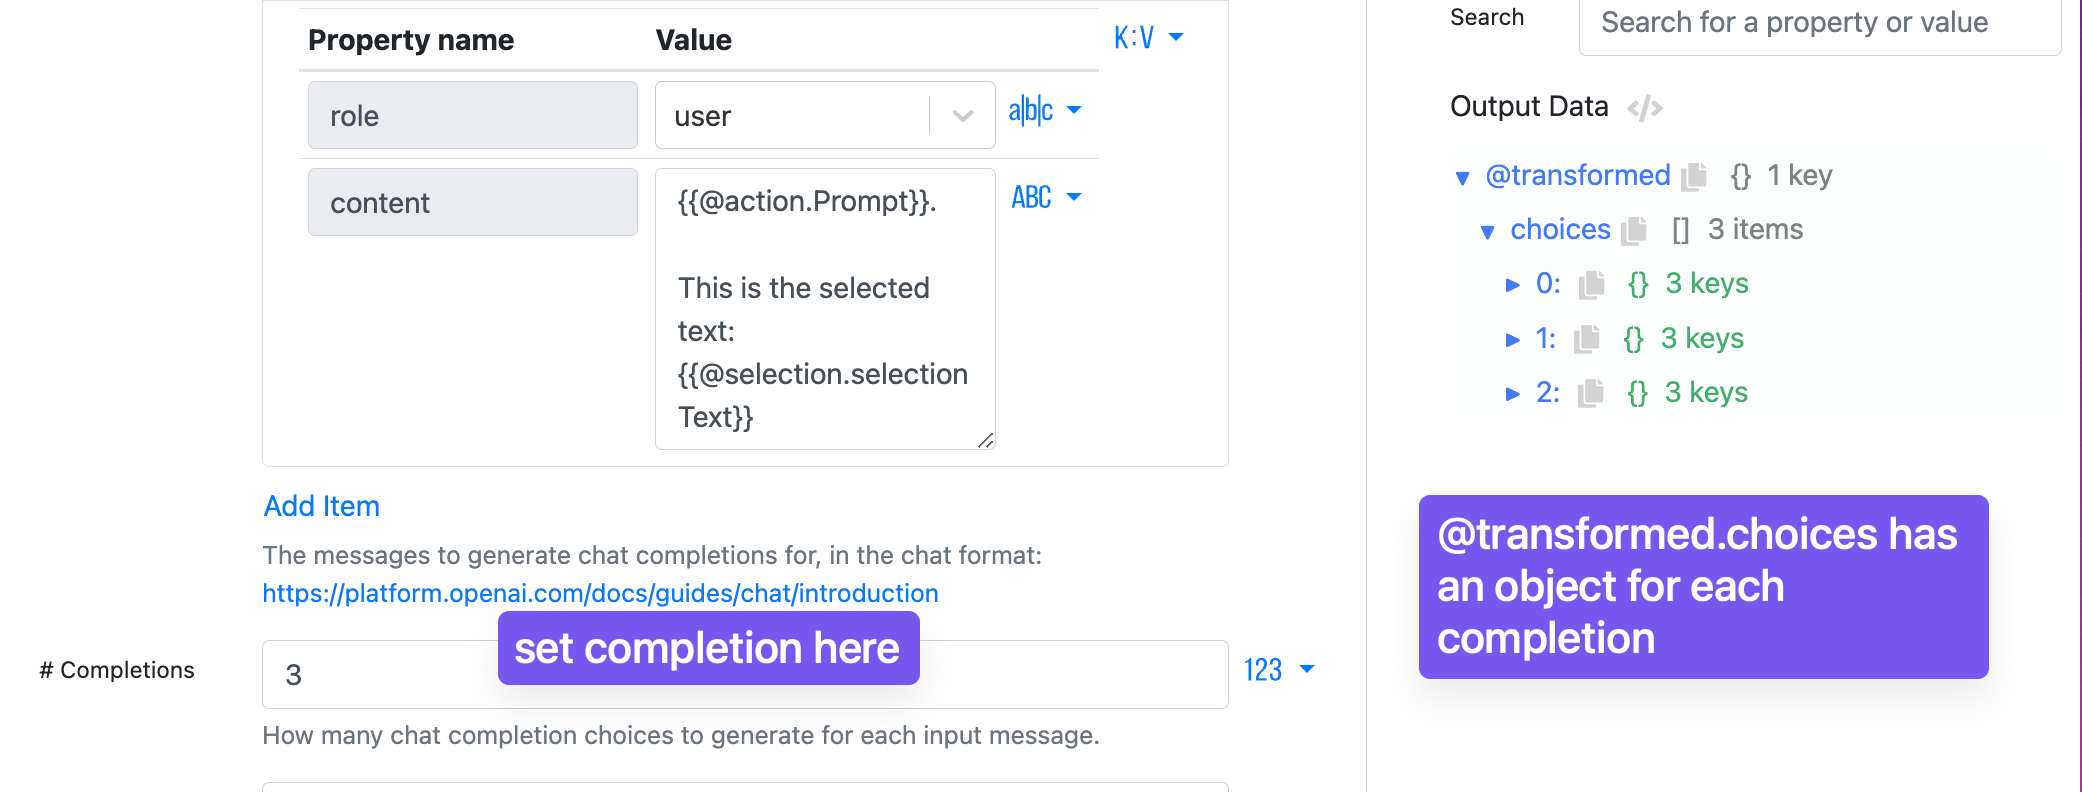Open the a|b|c type selector for role
This screenshot has width=2082, height=792.
pyautogui.click(x=1044, y=110)
